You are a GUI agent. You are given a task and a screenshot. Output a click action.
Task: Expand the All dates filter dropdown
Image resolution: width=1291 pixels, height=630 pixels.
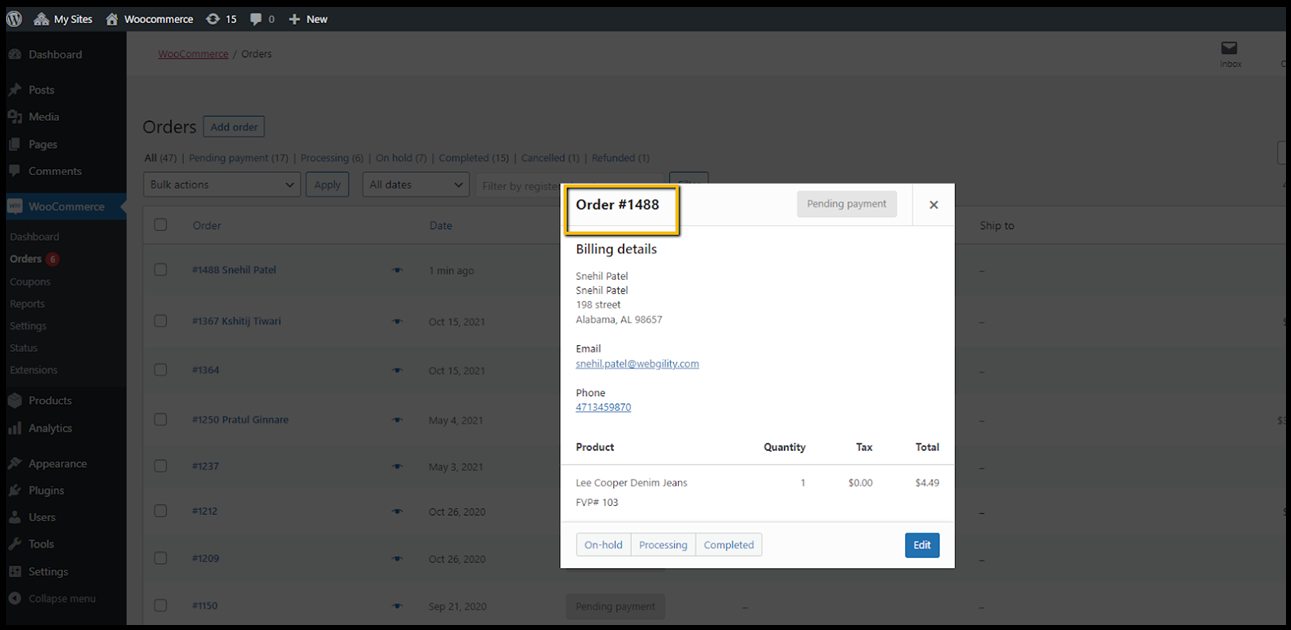pos(415,185)
